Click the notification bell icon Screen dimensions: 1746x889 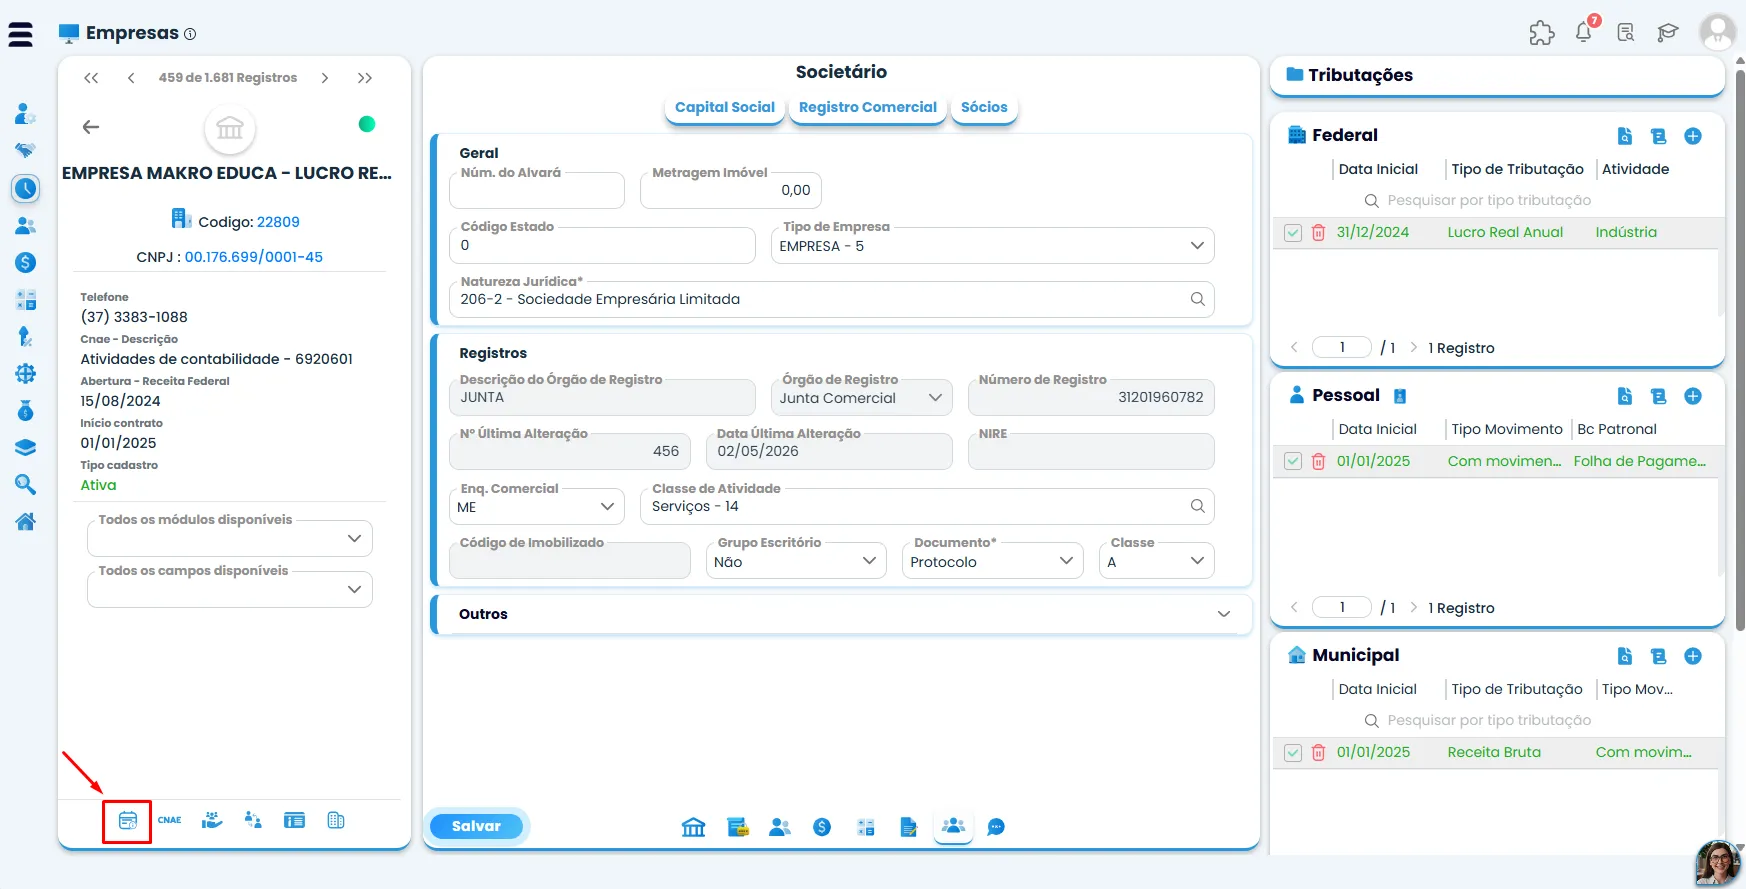point(1584,31)
